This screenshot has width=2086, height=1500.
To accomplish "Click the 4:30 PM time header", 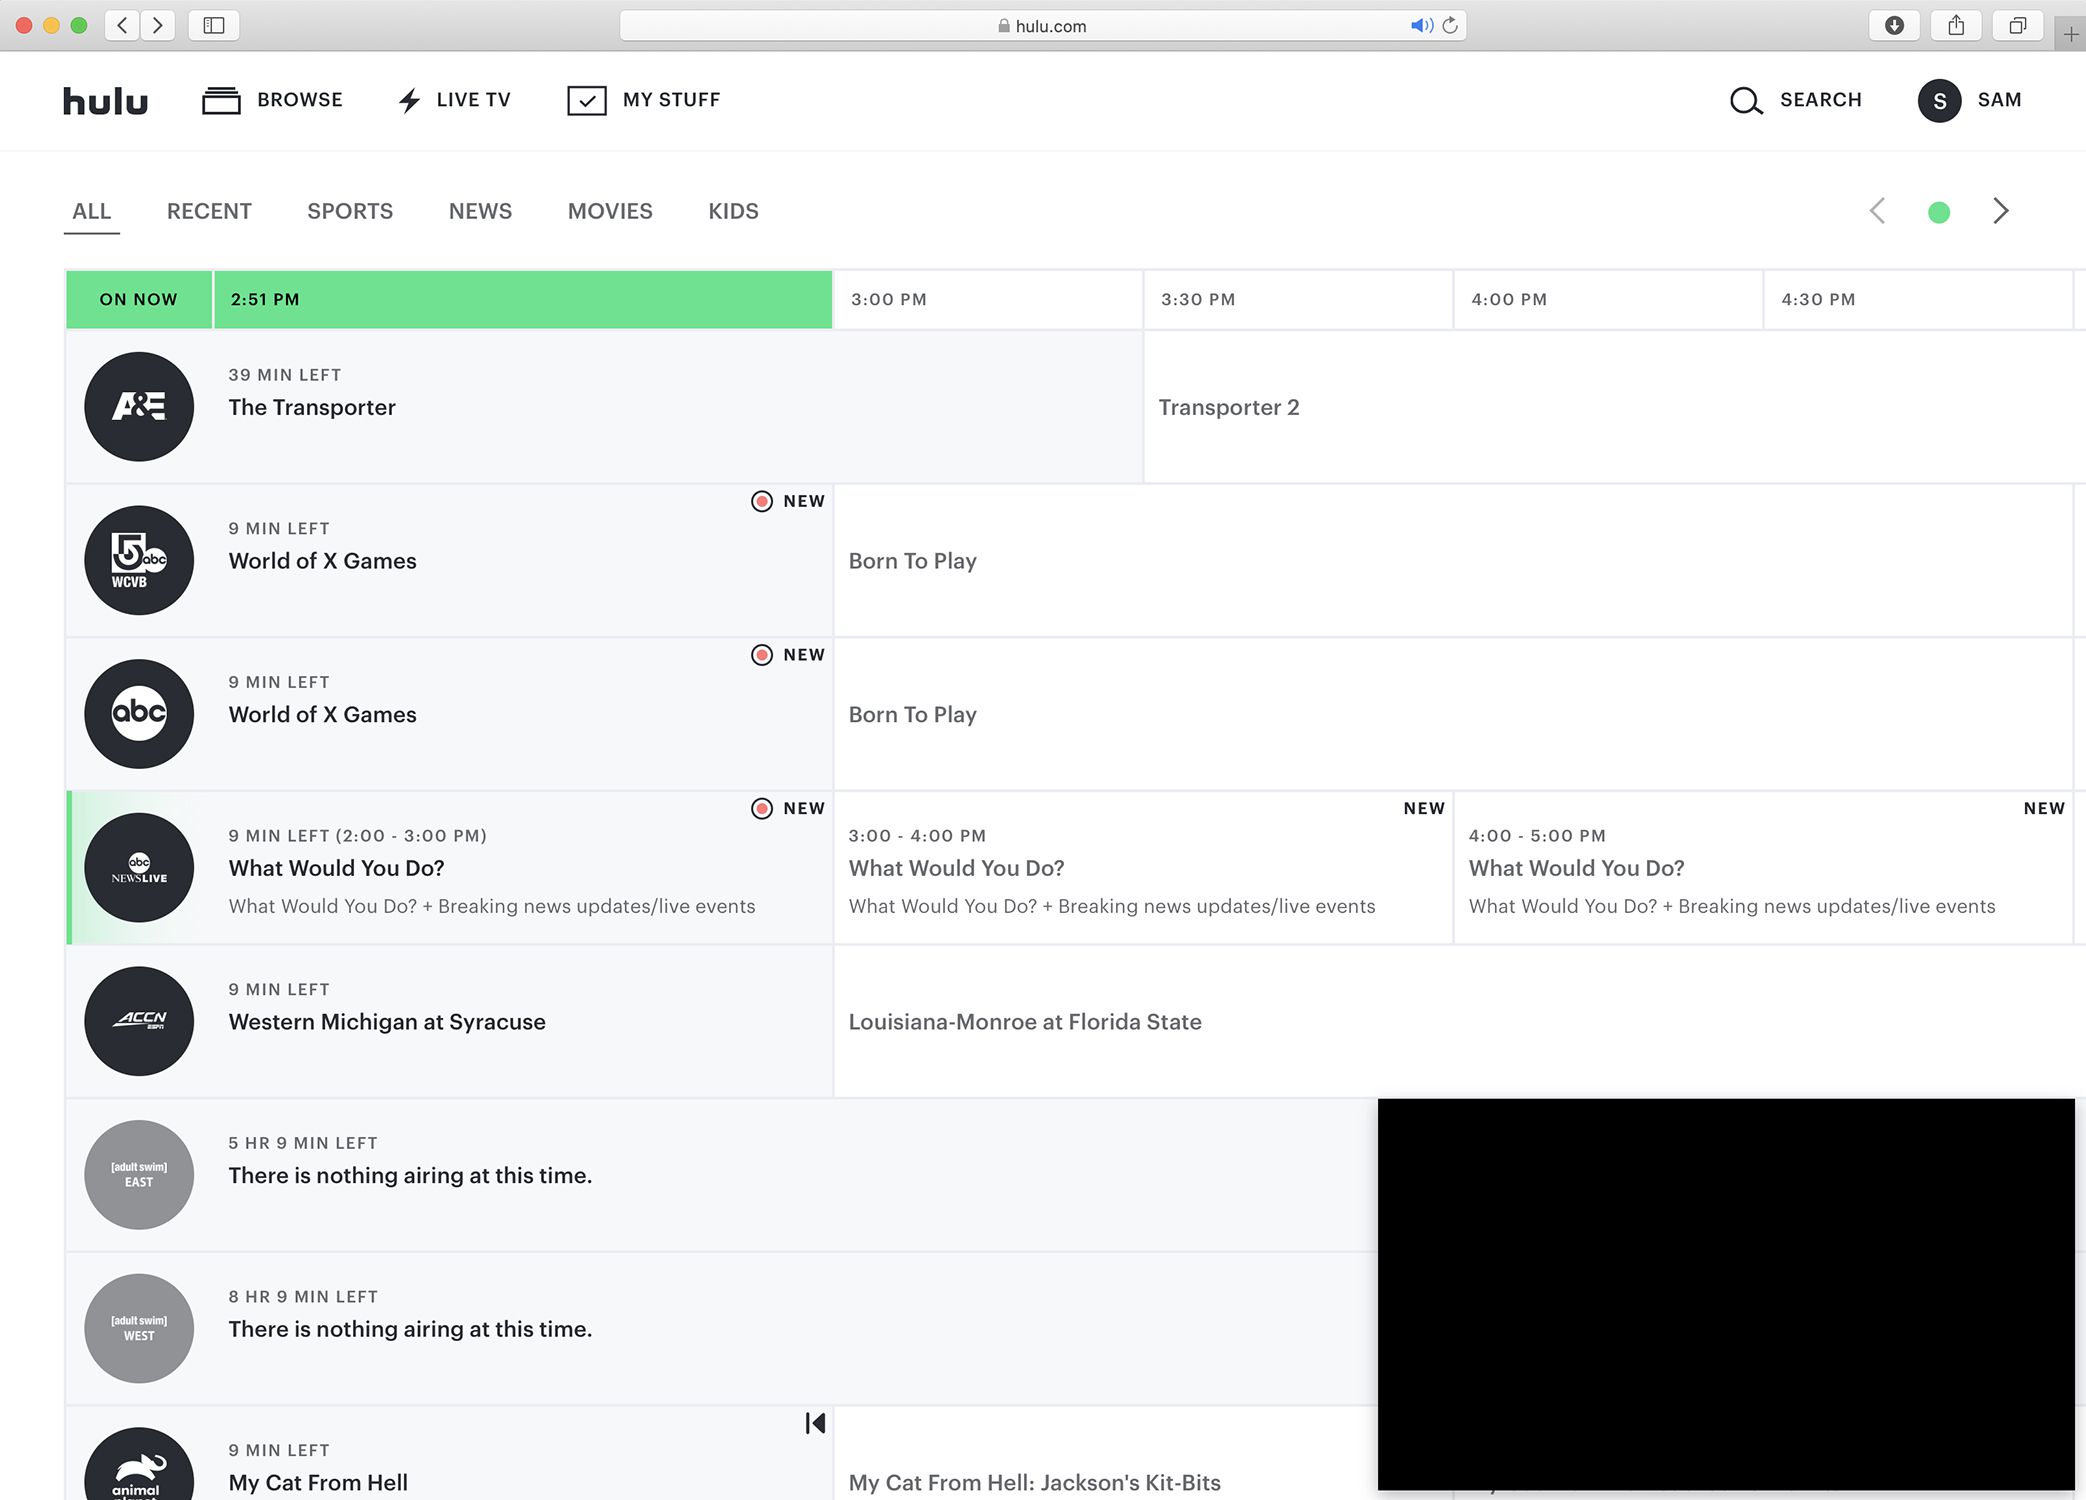I will 1918,299.
